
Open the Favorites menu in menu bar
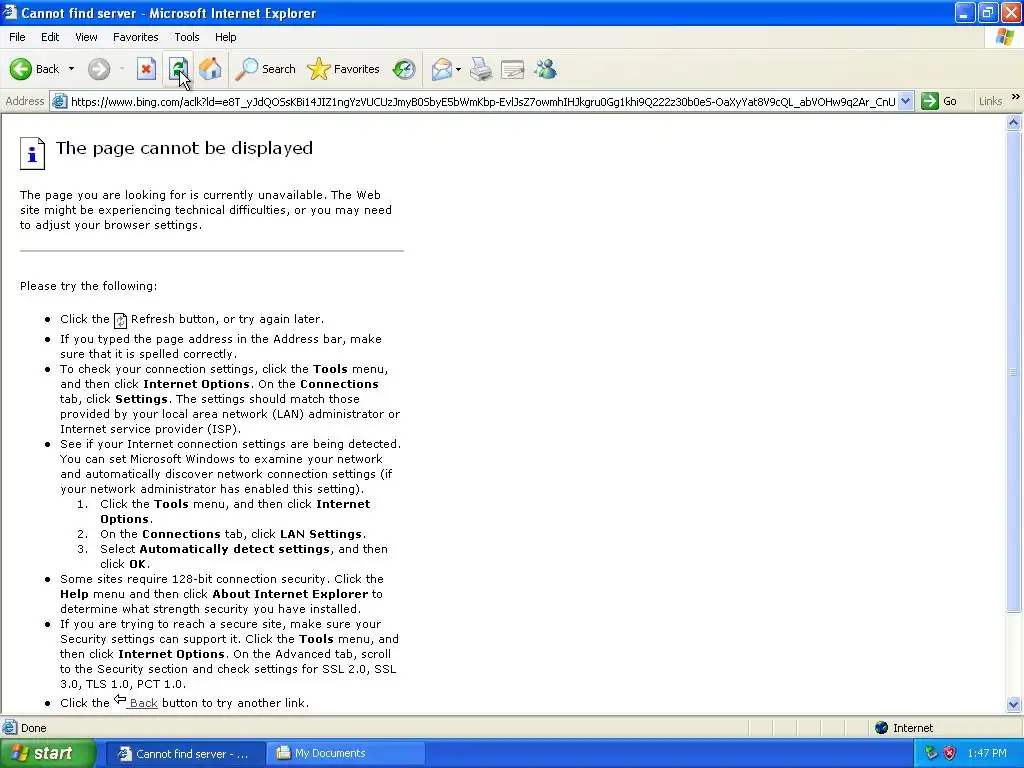coord(135,37)
